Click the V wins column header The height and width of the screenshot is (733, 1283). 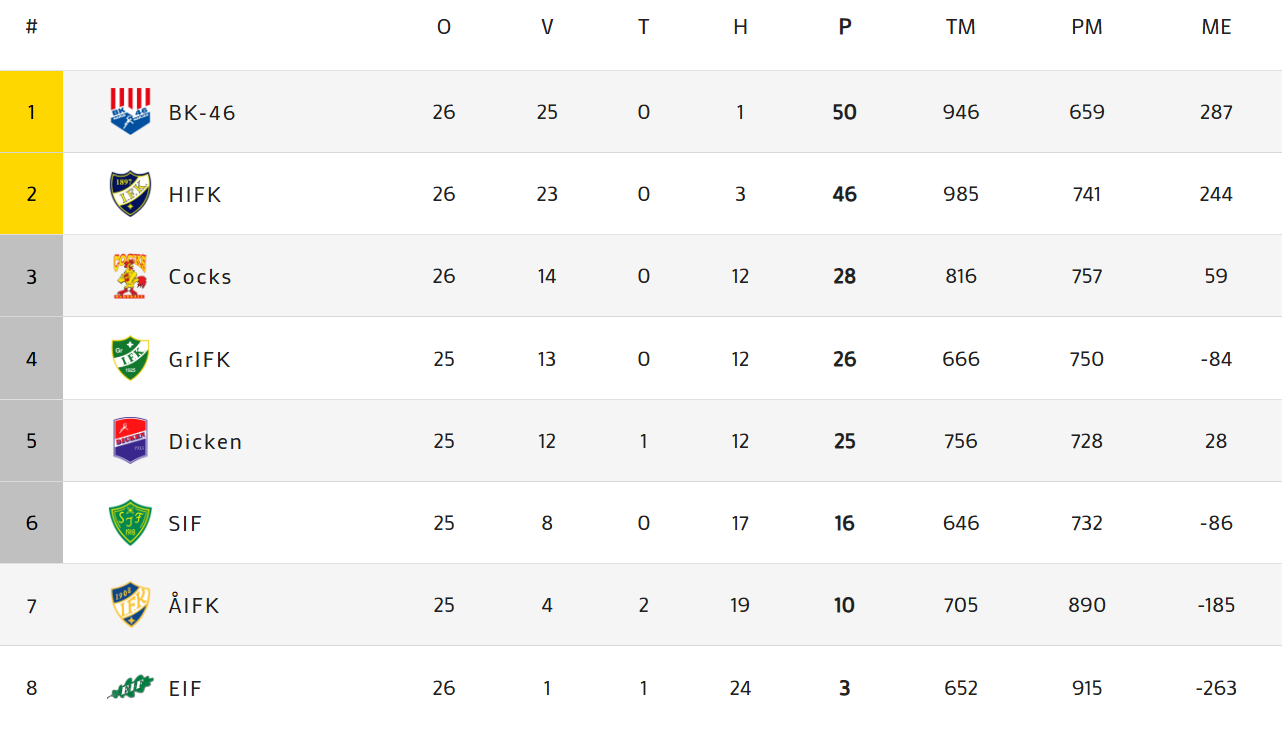click(547, 27)
